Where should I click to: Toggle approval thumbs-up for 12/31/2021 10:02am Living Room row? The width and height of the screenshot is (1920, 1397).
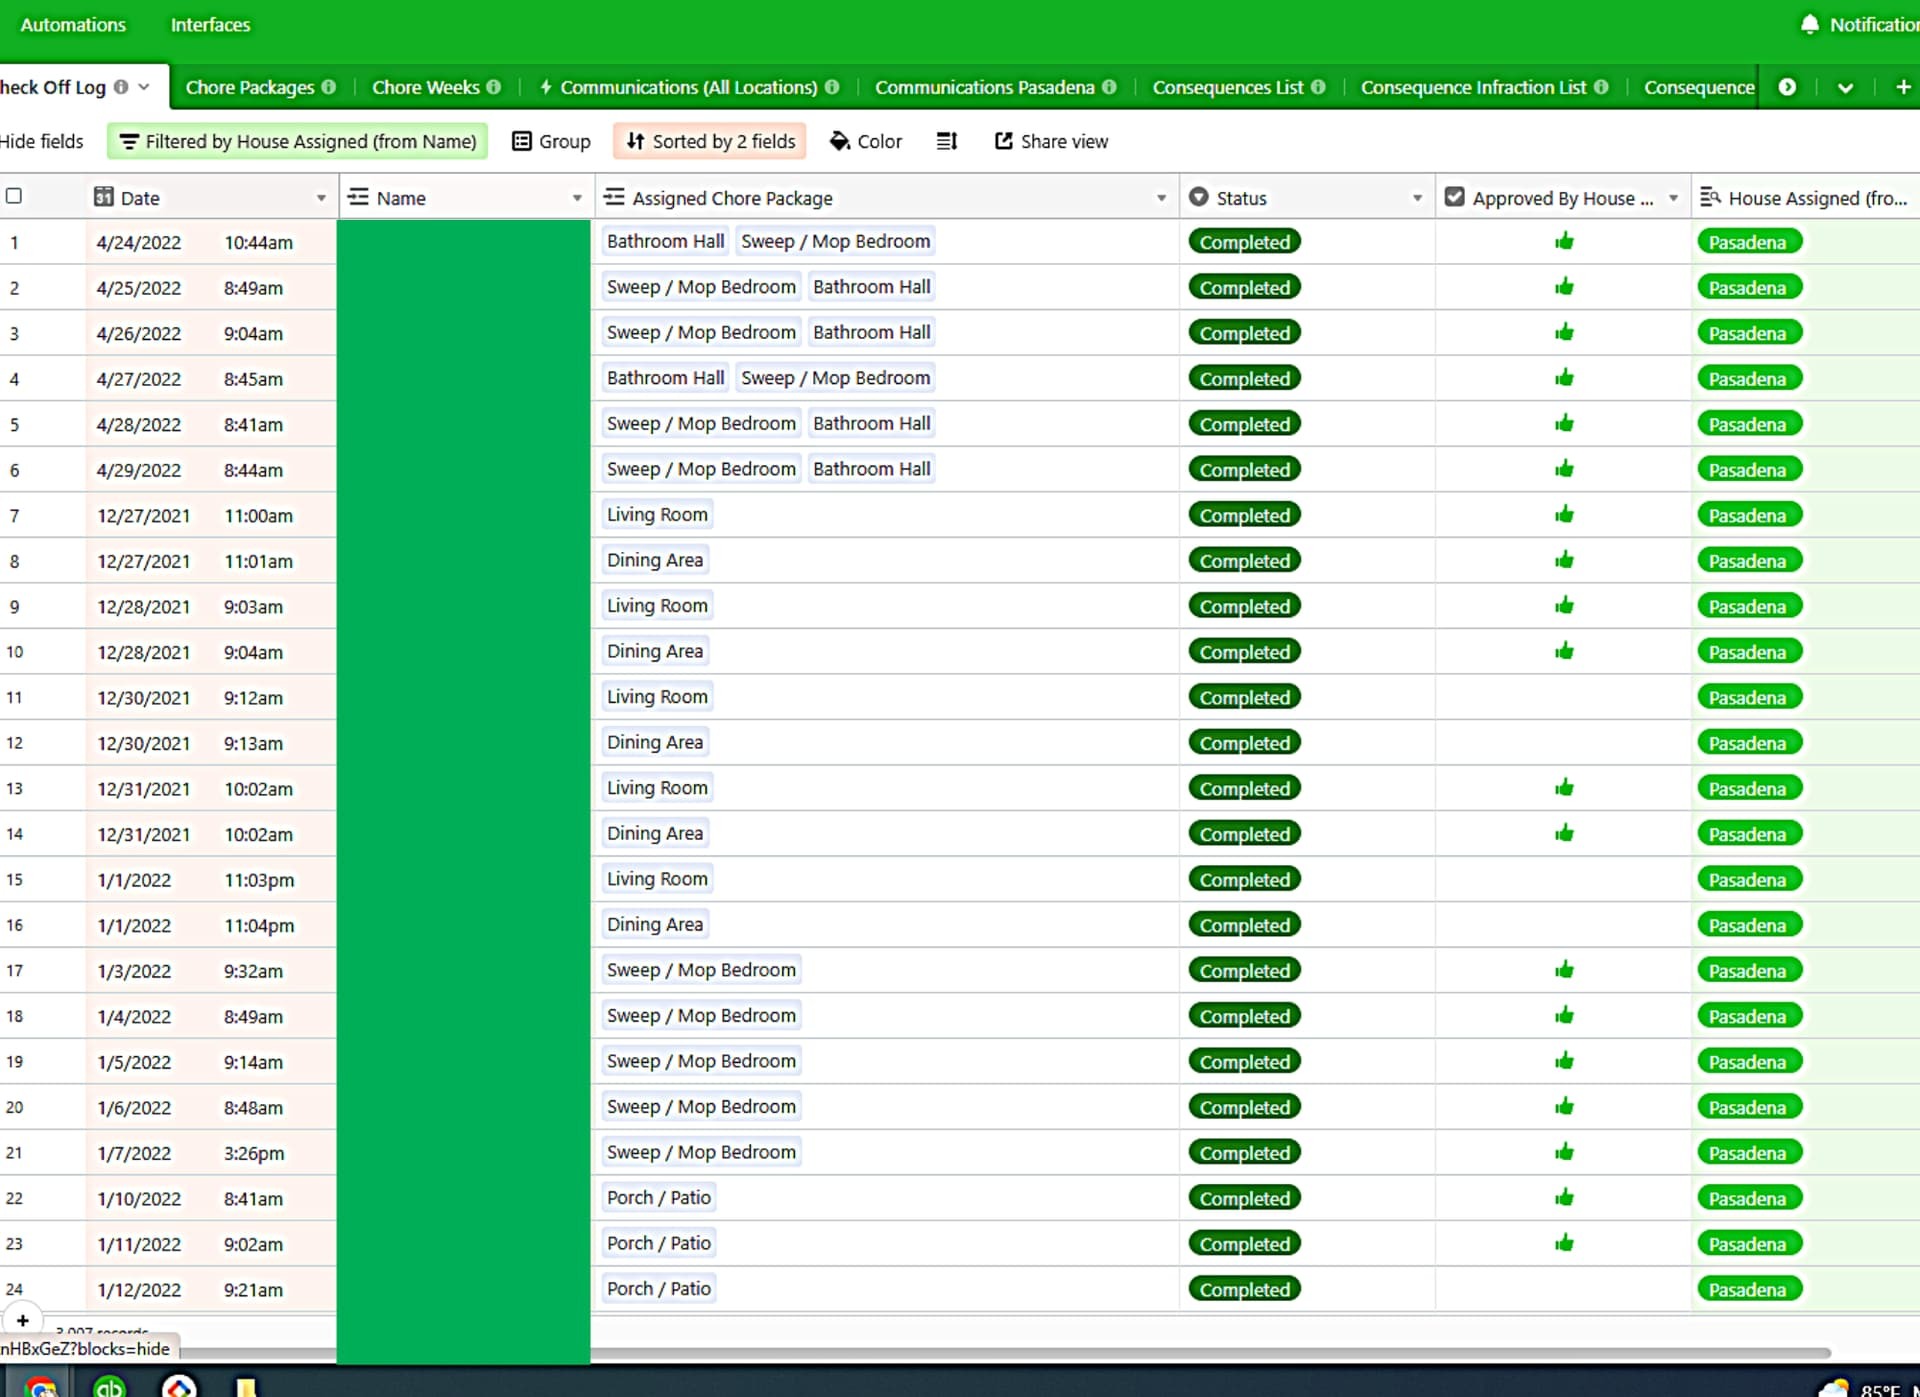point(1564,788)
